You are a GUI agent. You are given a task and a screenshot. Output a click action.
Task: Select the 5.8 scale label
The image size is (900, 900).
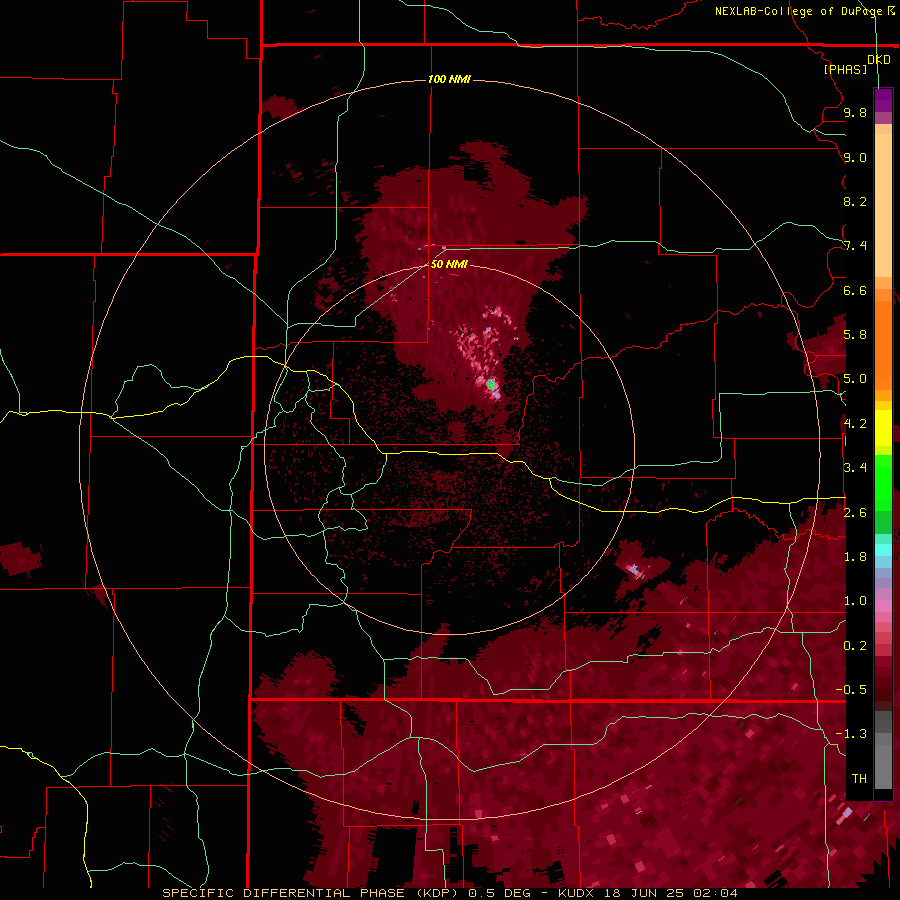(x=855, y=334)
